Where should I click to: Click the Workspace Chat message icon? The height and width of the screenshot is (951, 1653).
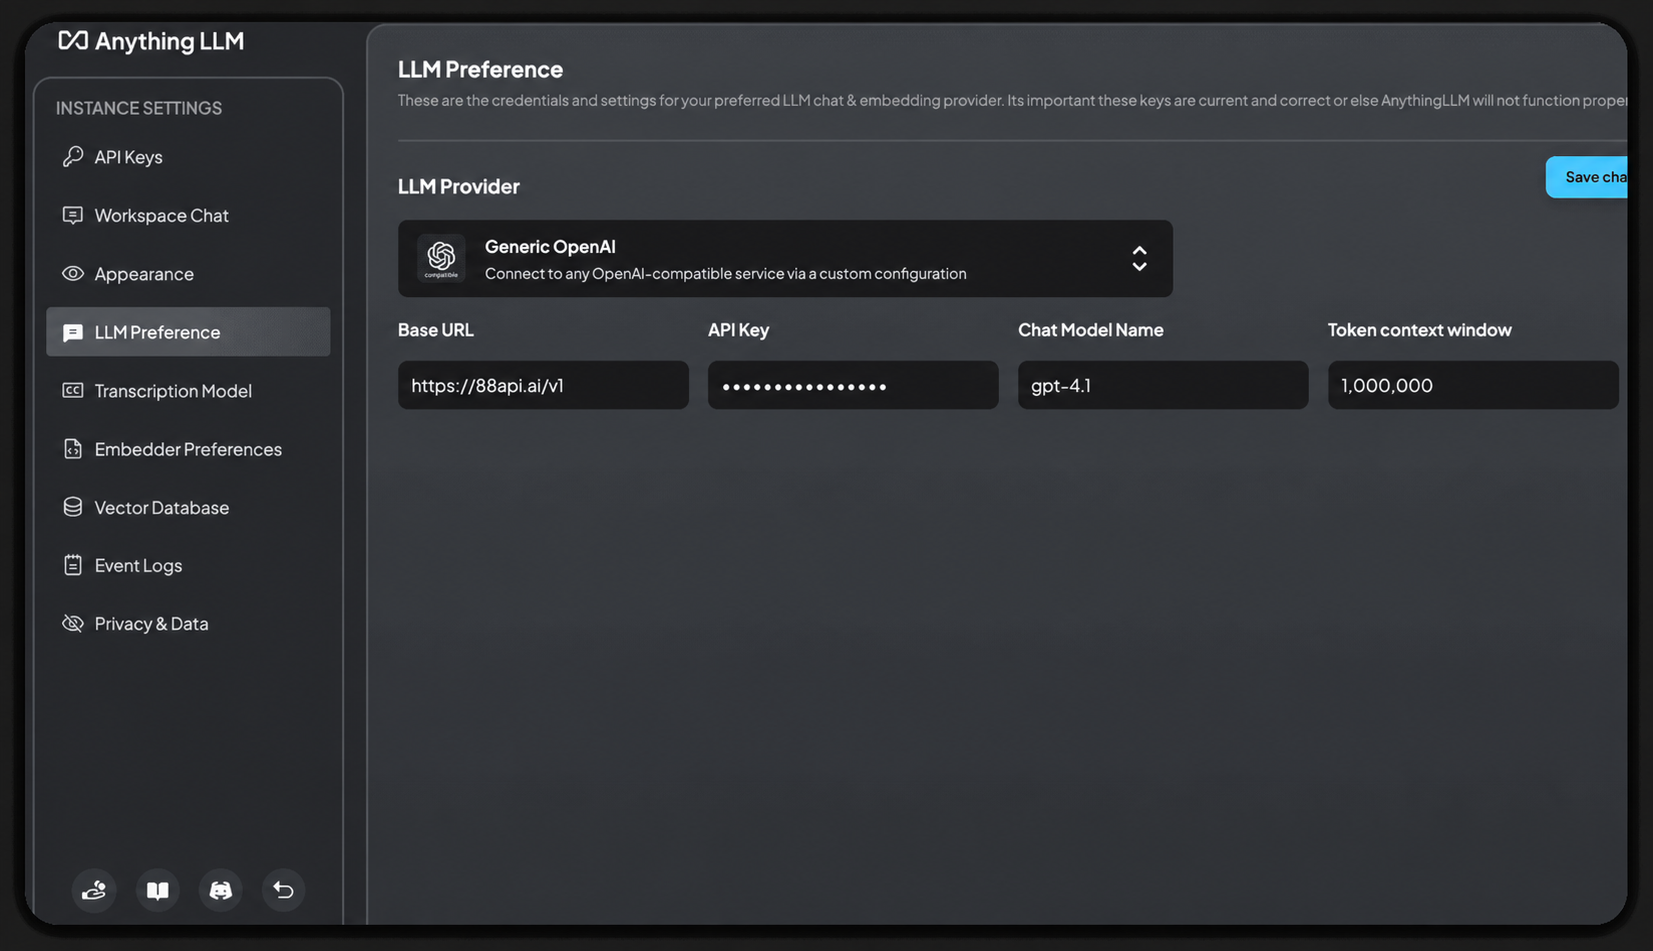73,215
